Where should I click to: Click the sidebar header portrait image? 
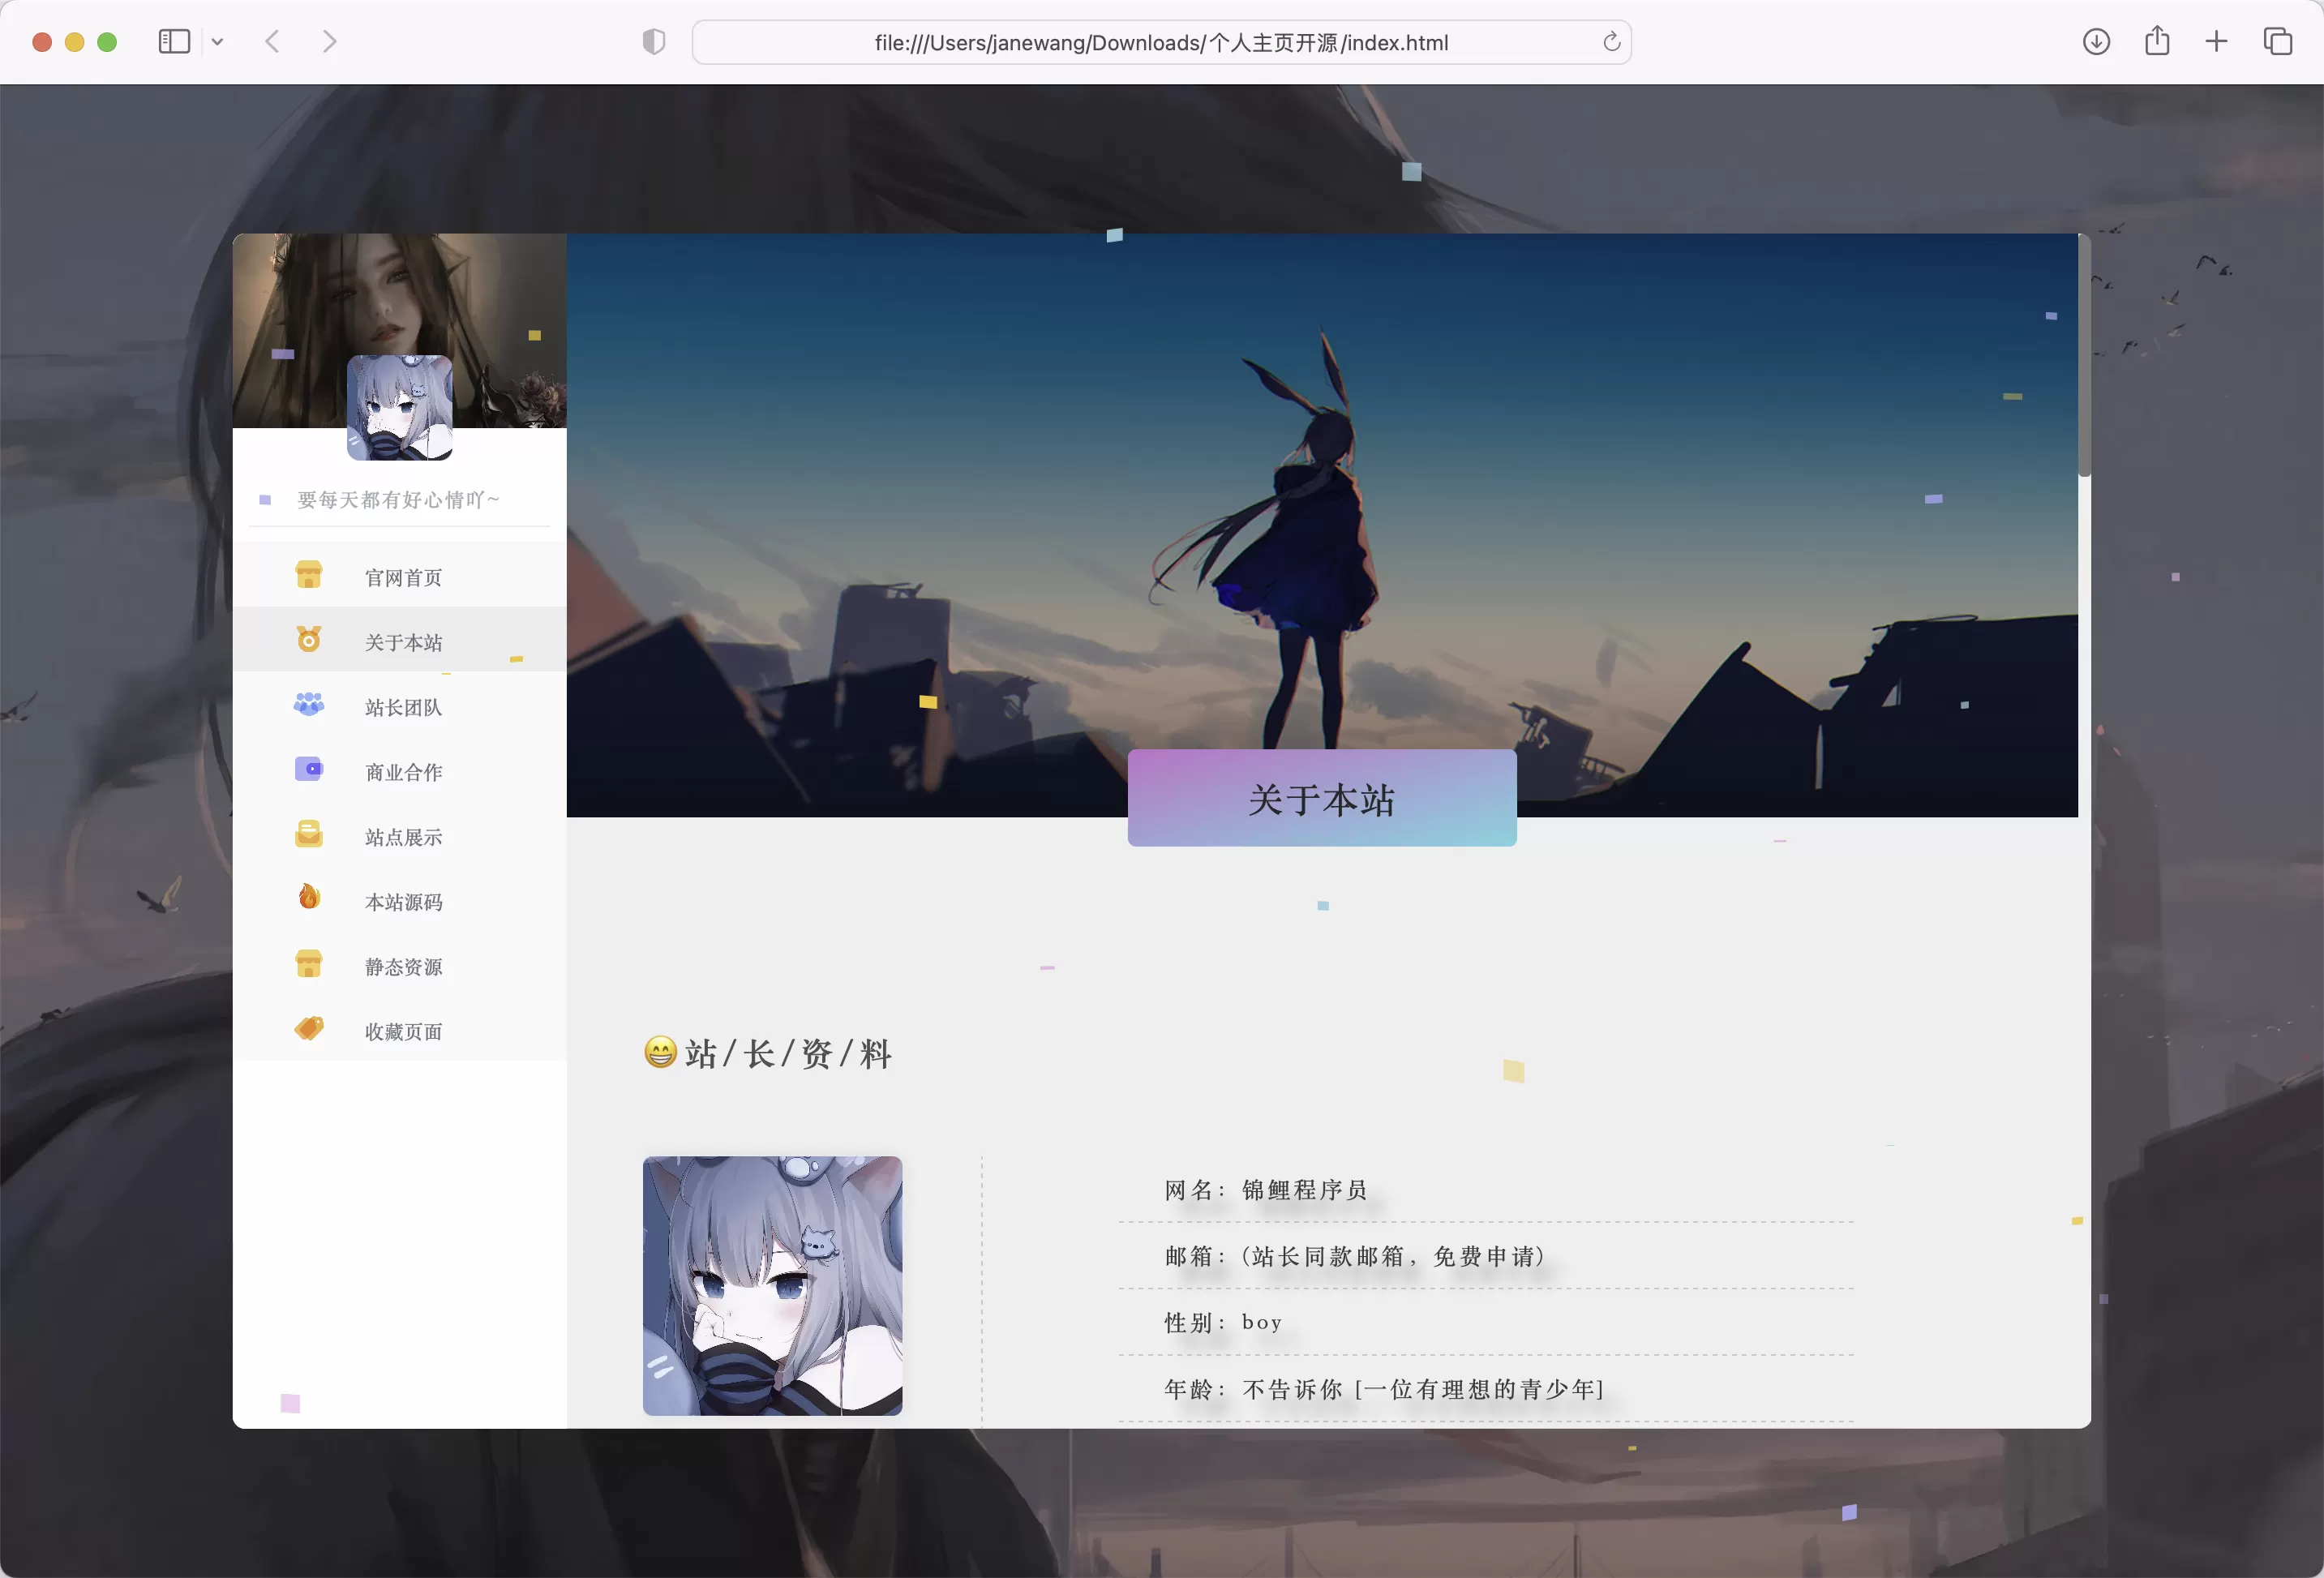point(400,331)
